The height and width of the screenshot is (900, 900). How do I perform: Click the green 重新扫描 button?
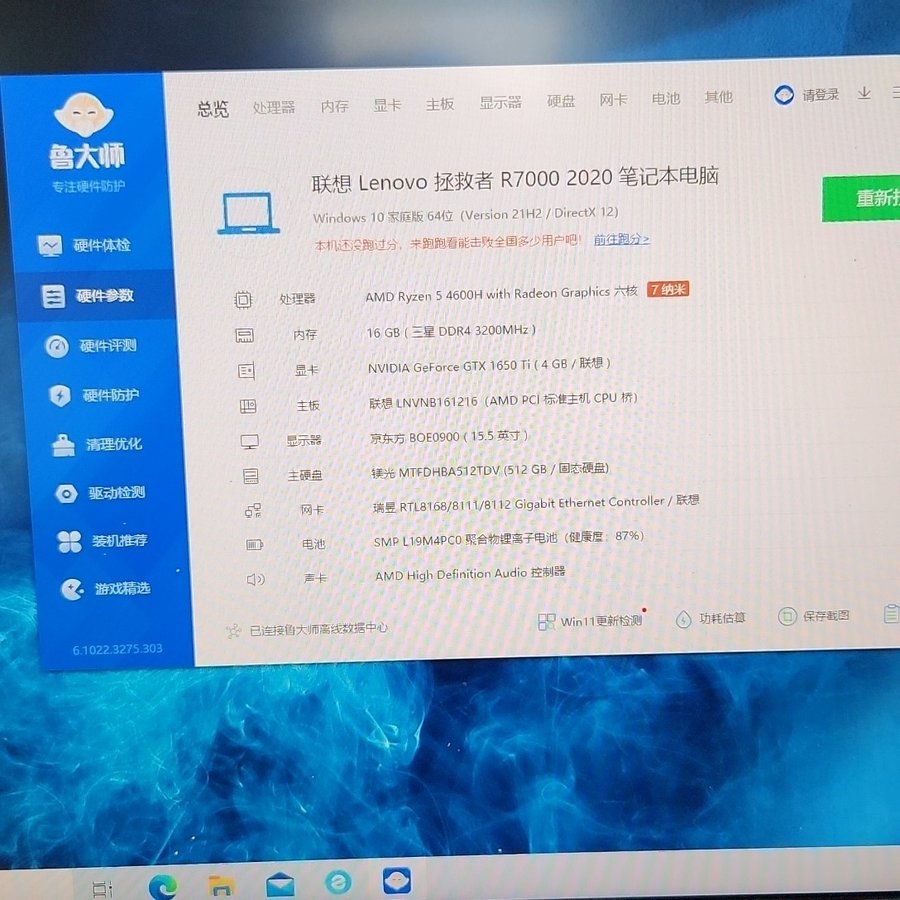click(861, 198)
